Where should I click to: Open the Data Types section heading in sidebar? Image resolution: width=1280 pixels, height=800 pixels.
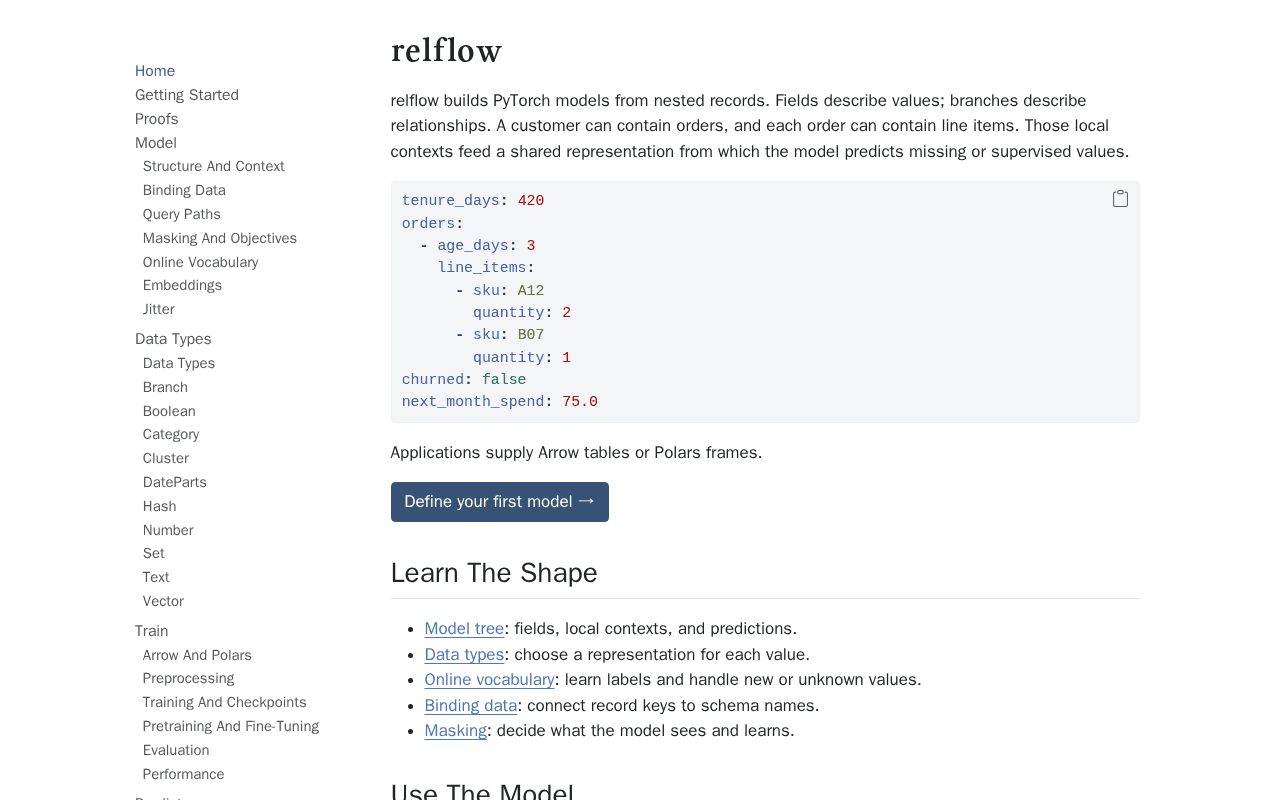(173, 339)
